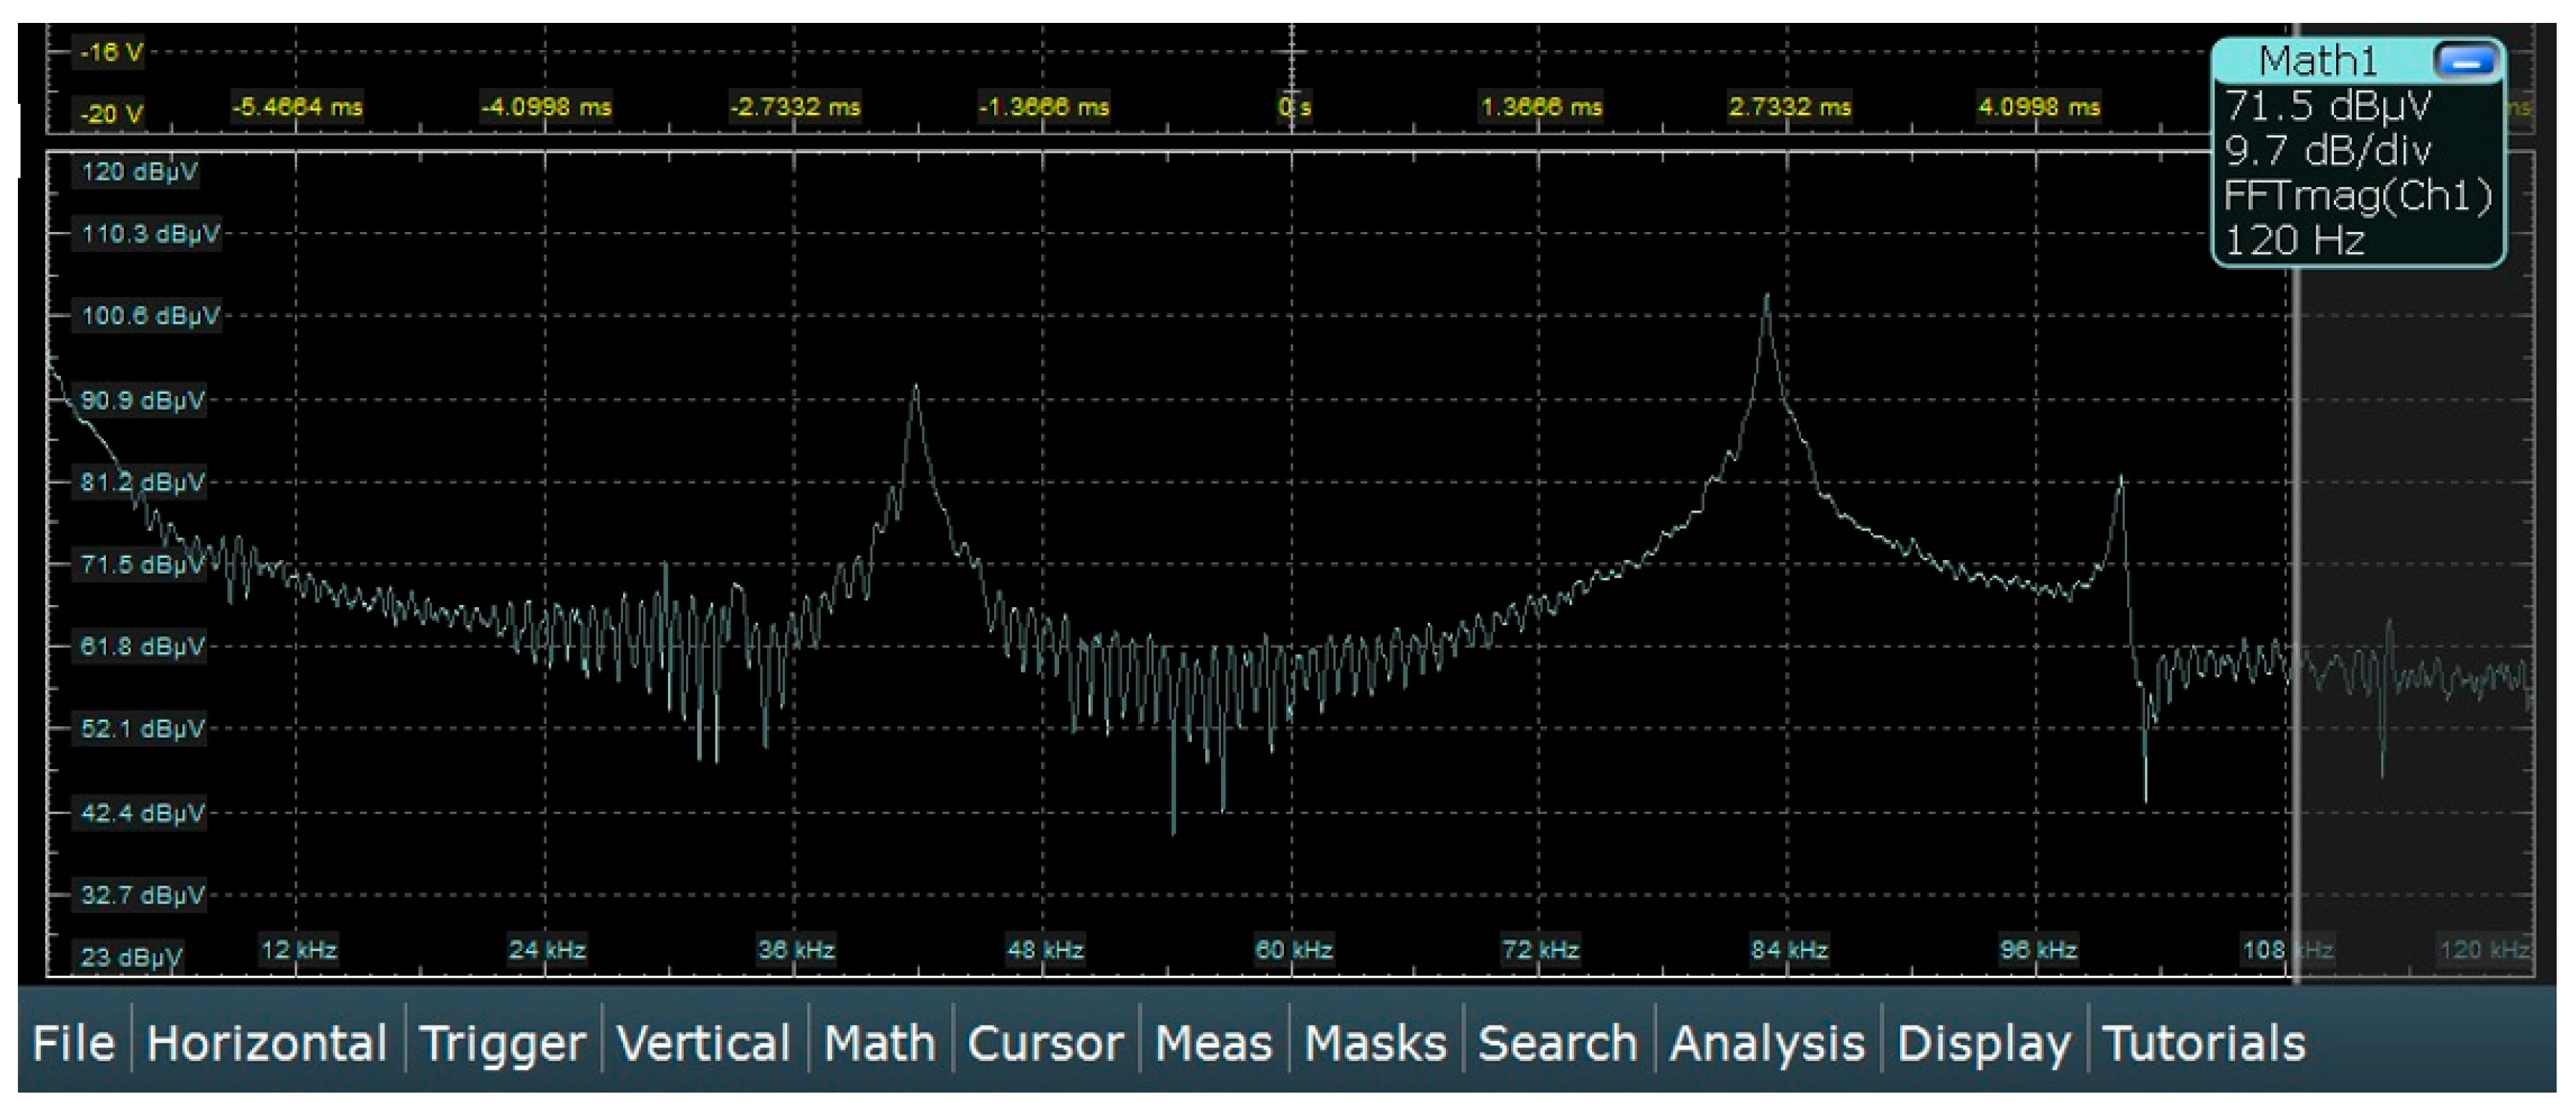
Task: Open the Masks menu
Action: [1375, 1043]
